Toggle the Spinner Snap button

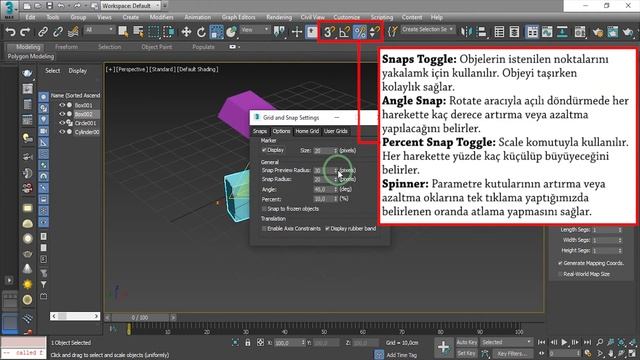pos(374,31)
